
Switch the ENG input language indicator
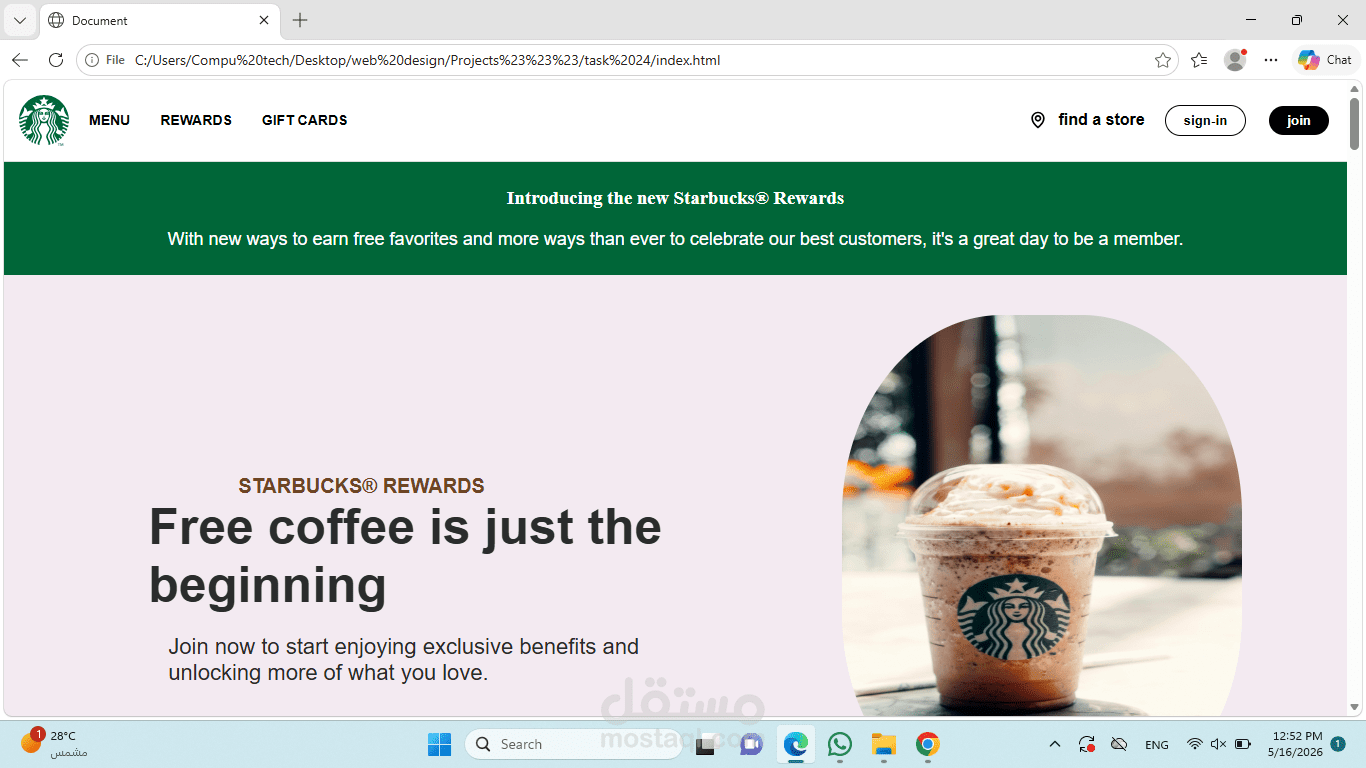pos(1157,745)
